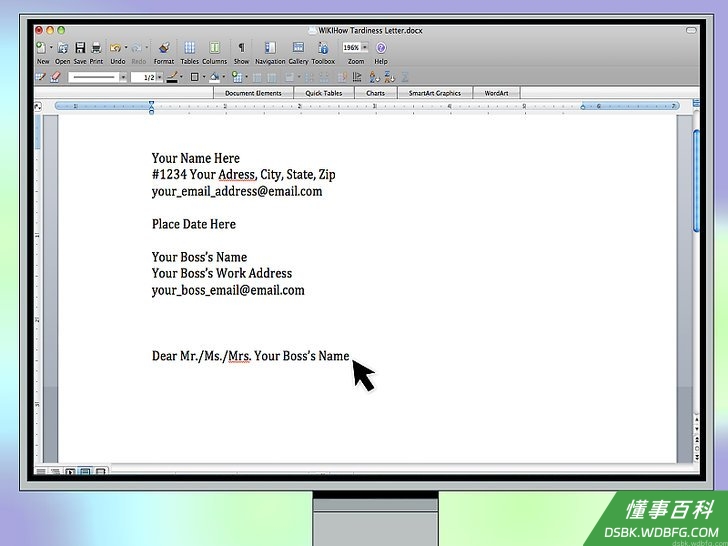
Task: Click the Sort Descending icon
Action: pos(390,78)
